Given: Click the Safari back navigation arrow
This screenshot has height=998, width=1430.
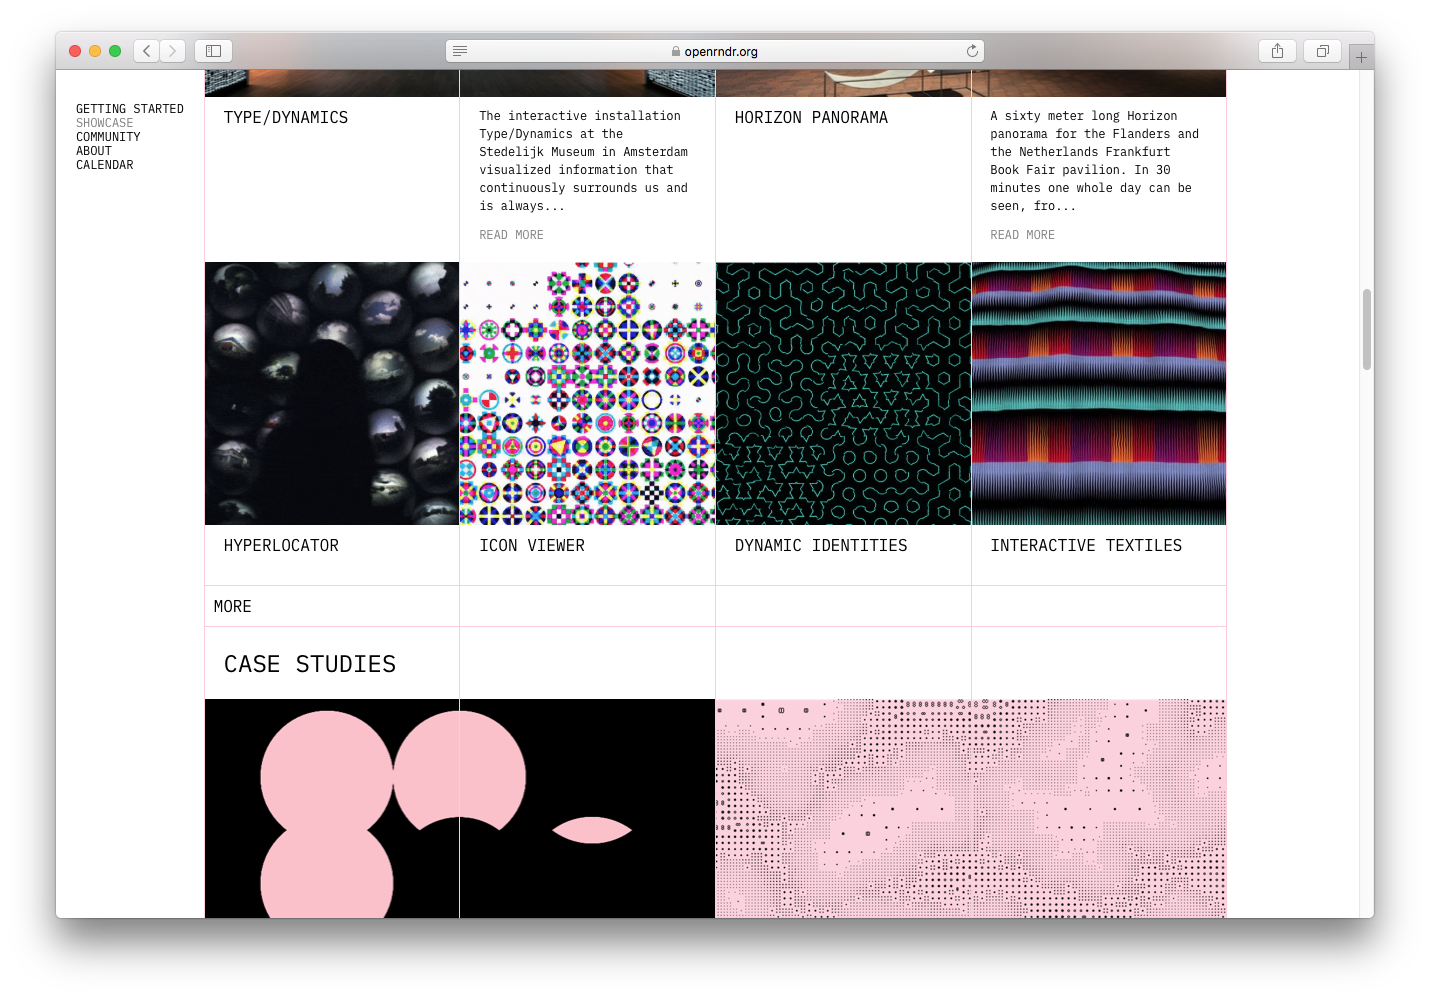Looking at the screenshot, I should click(x=147, y=51).
